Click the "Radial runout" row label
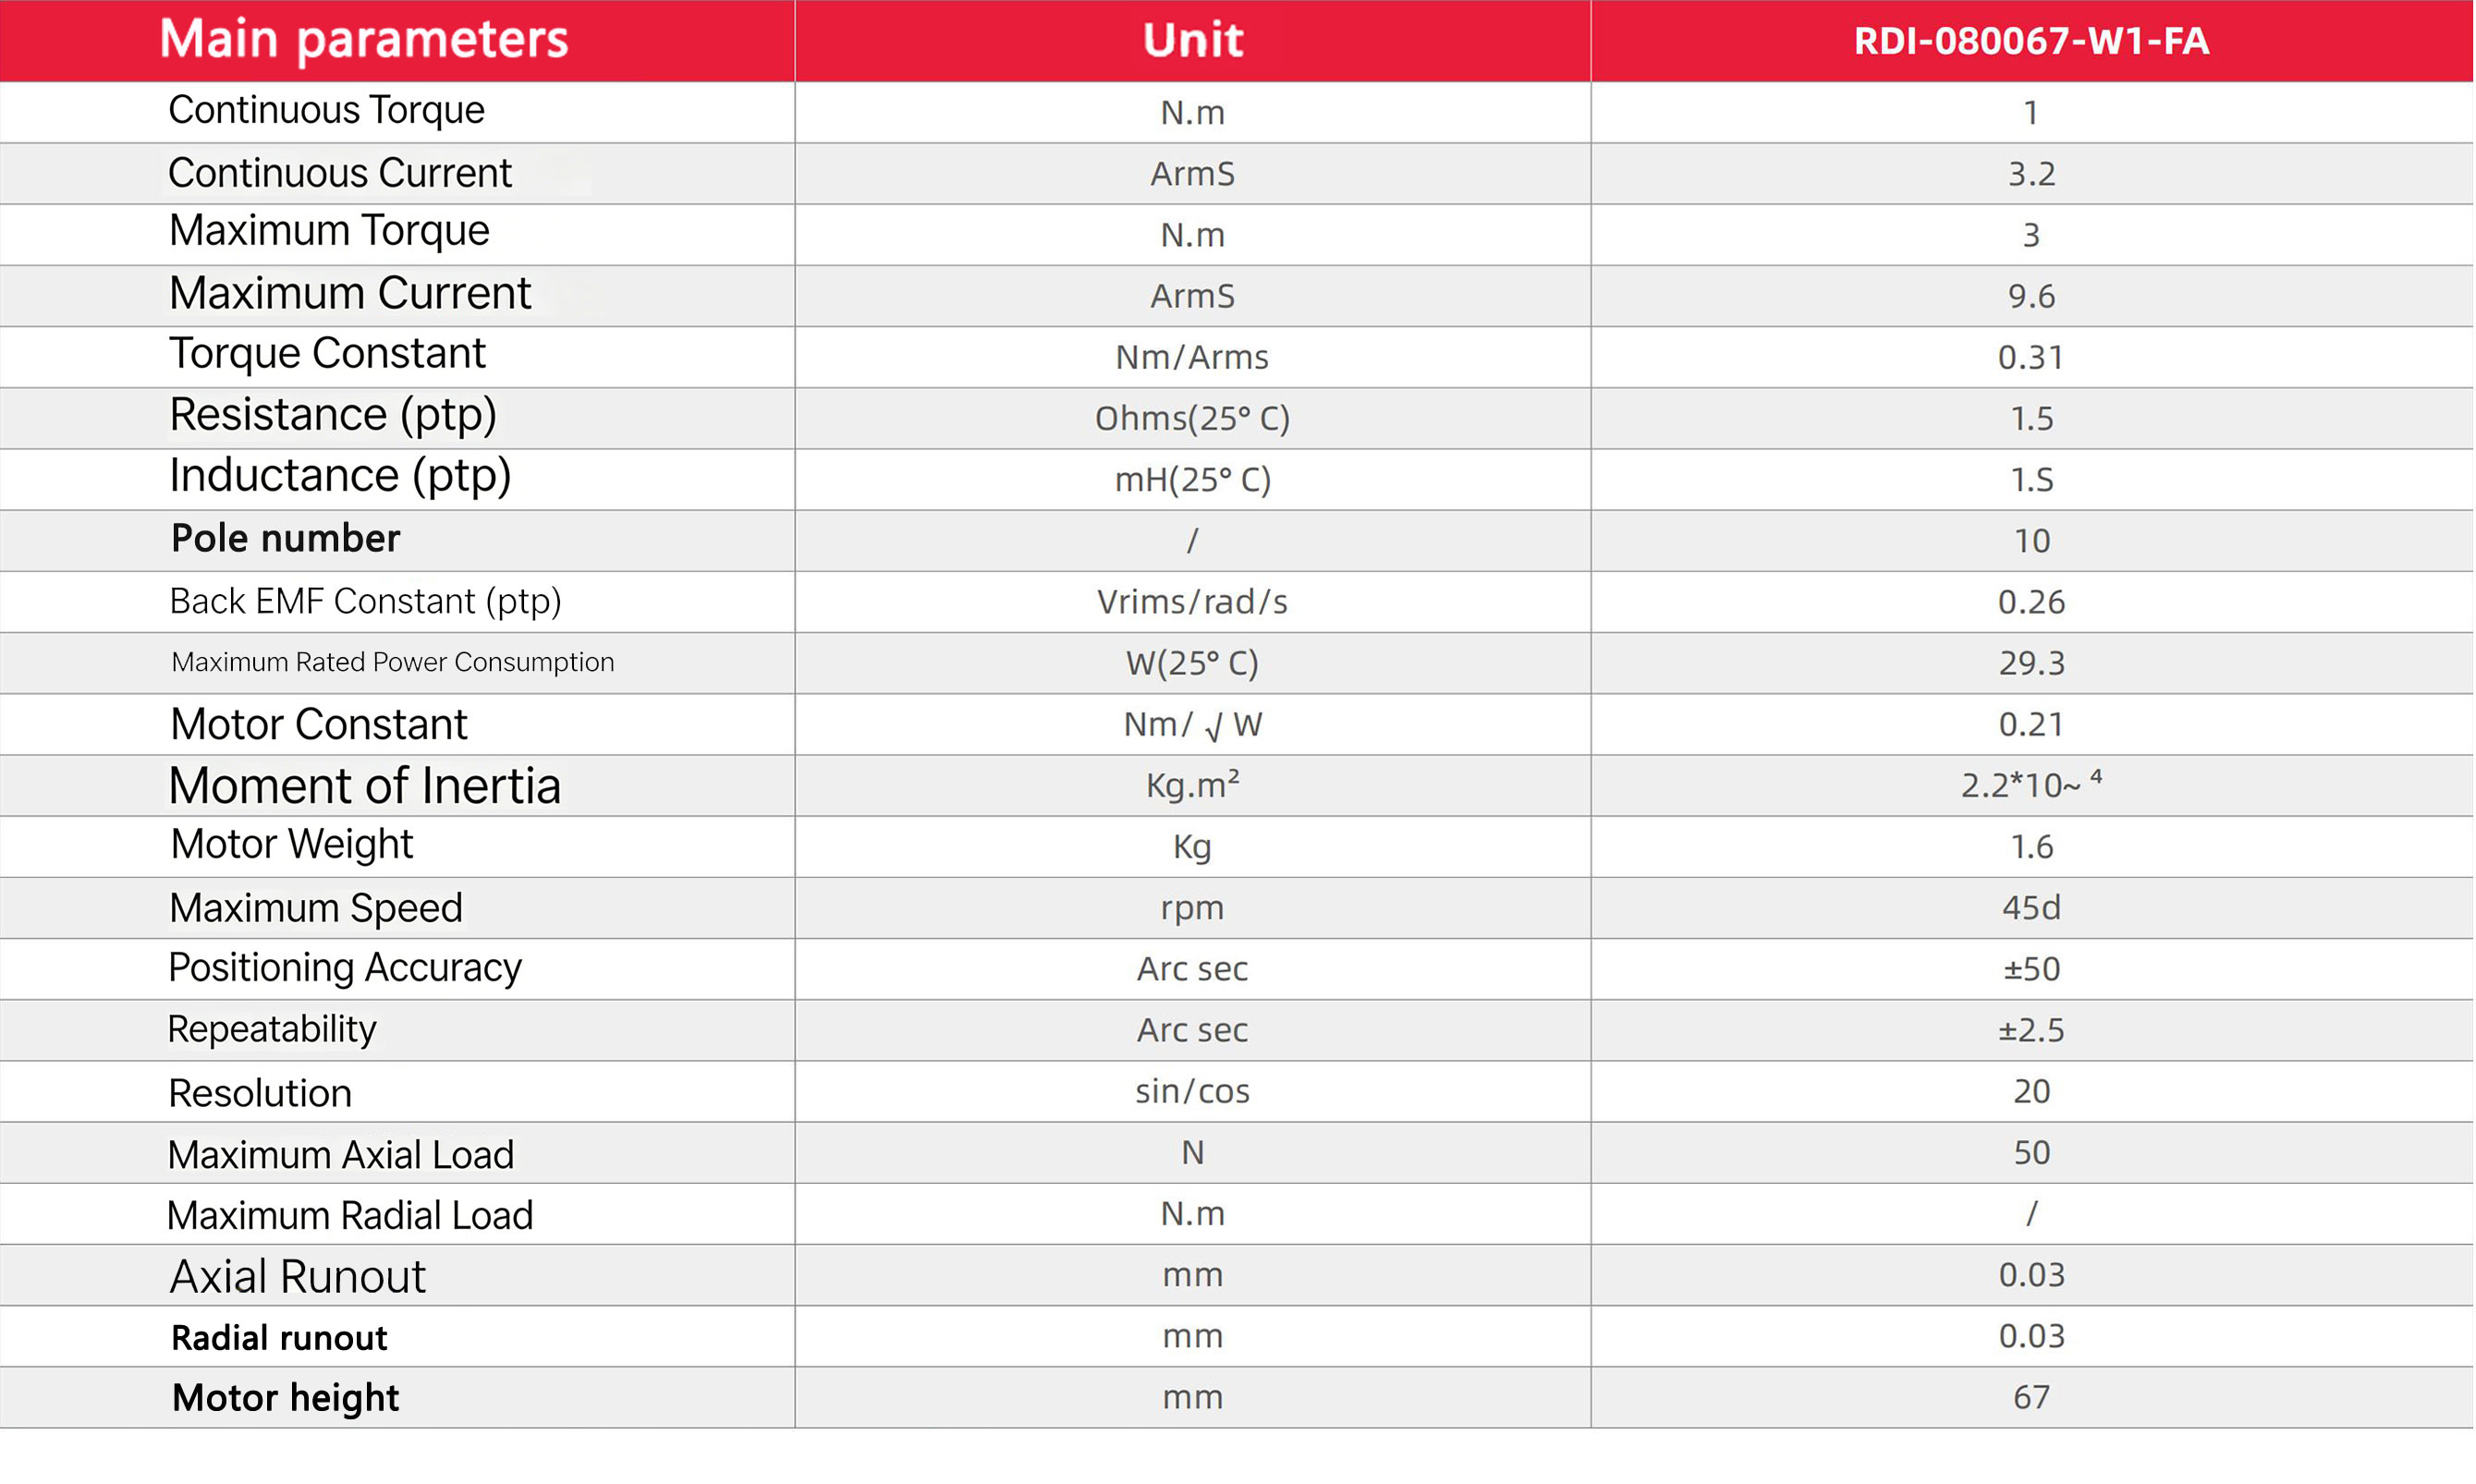 pyautogui.click(x=279, y=1338)
